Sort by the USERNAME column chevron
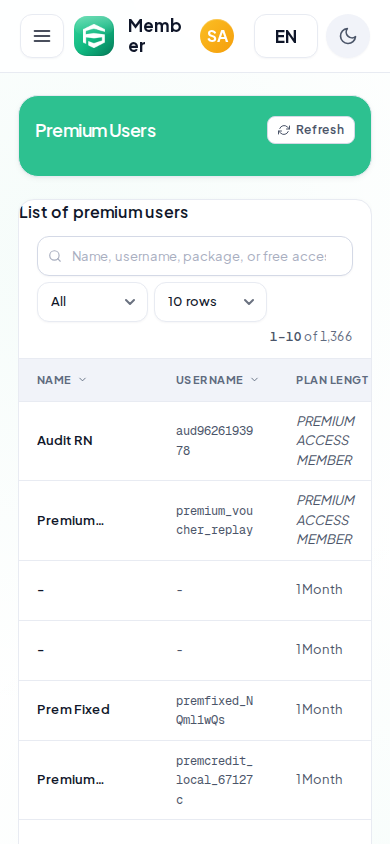 pos(254,379)
